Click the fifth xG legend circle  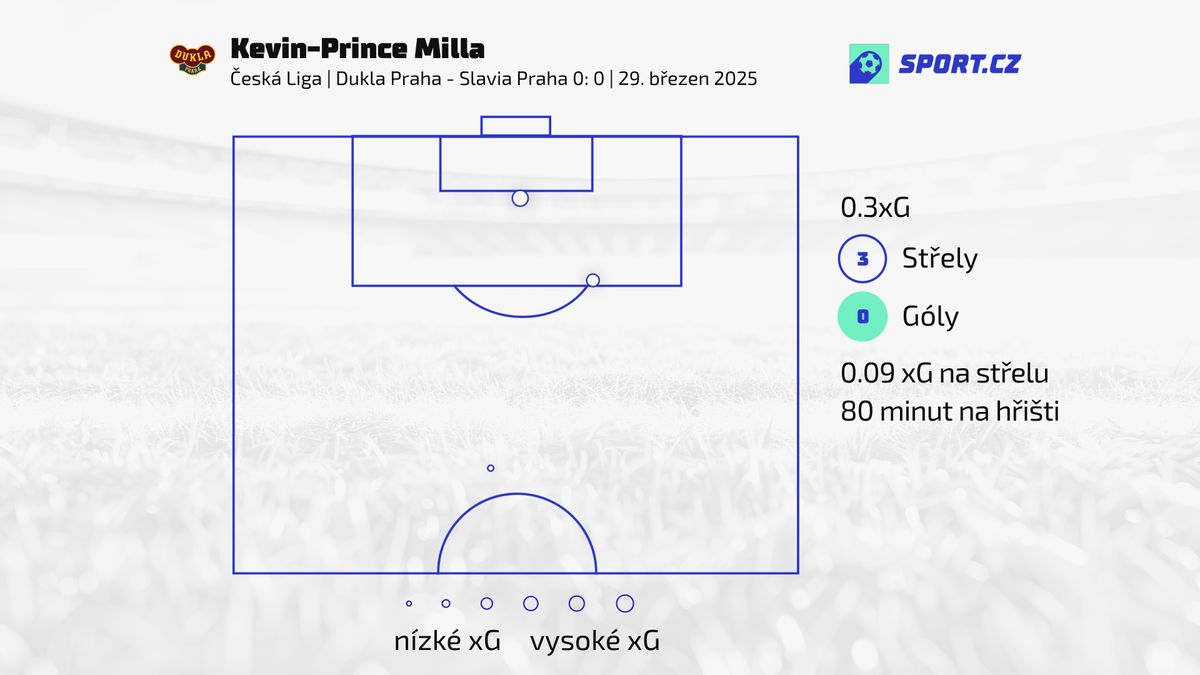(x=577, y=603)
